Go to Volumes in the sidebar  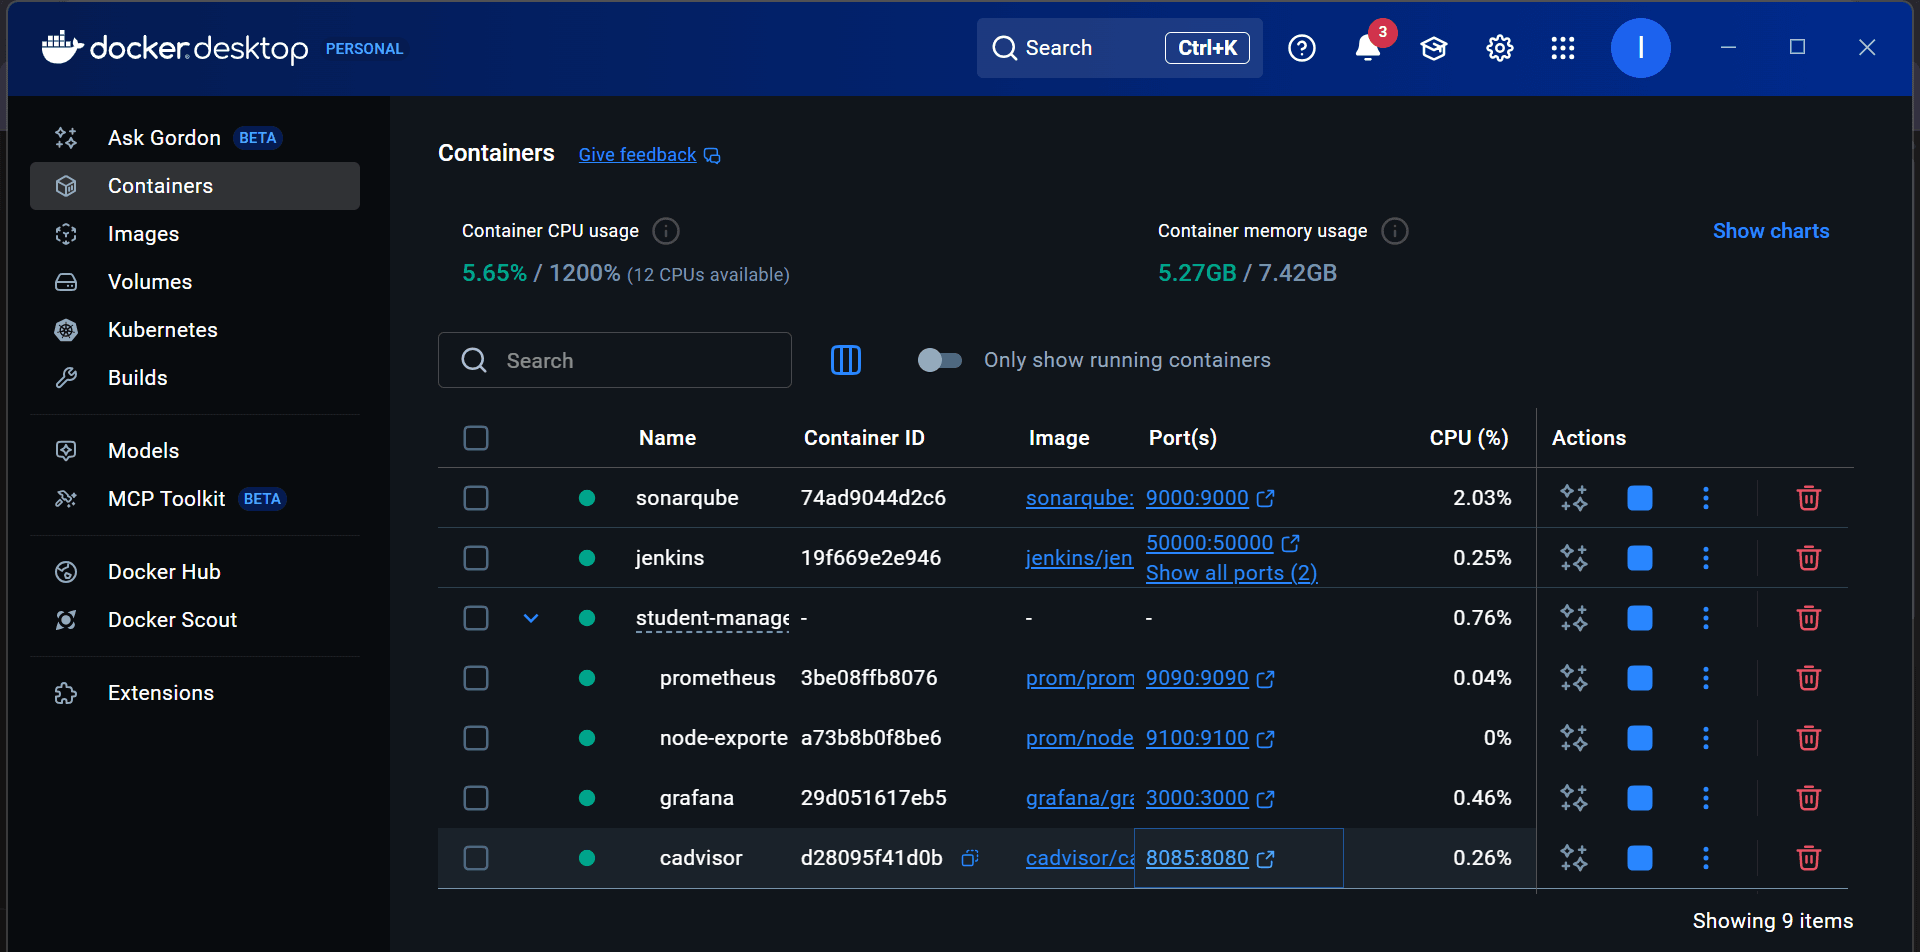[x=195, y=282]
